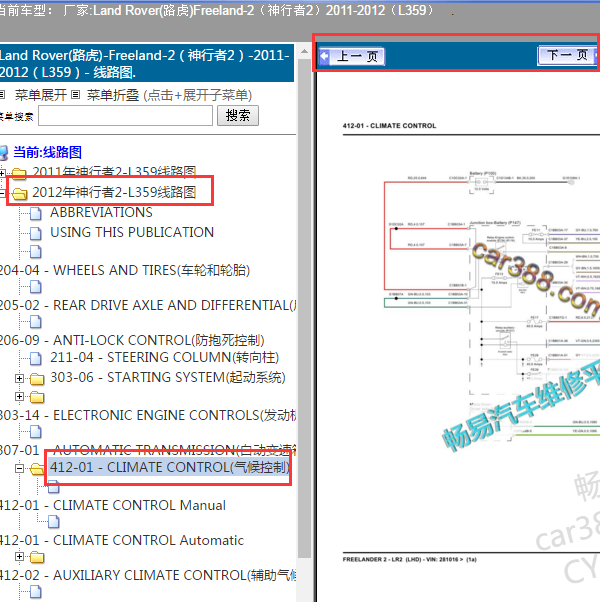Open 412-01 CLIMATE CONTROL Automatic

tap(122, 541)
